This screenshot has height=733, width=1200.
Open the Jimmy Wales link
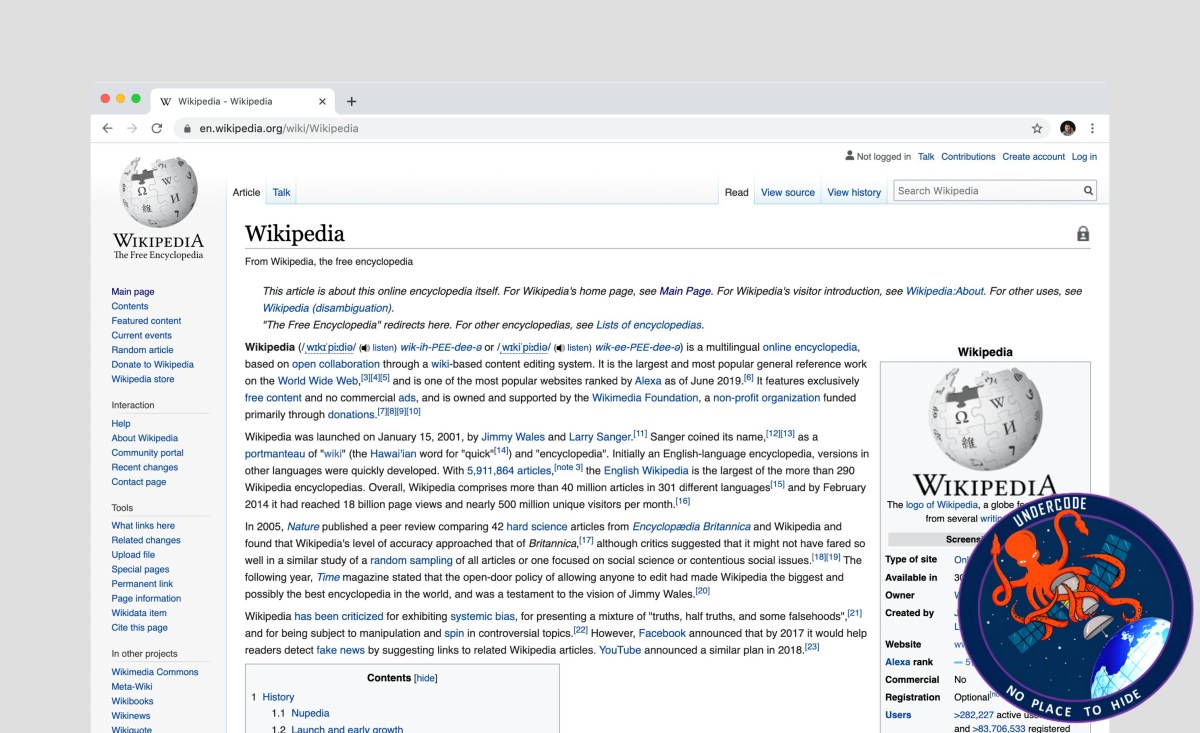[513, 437]
